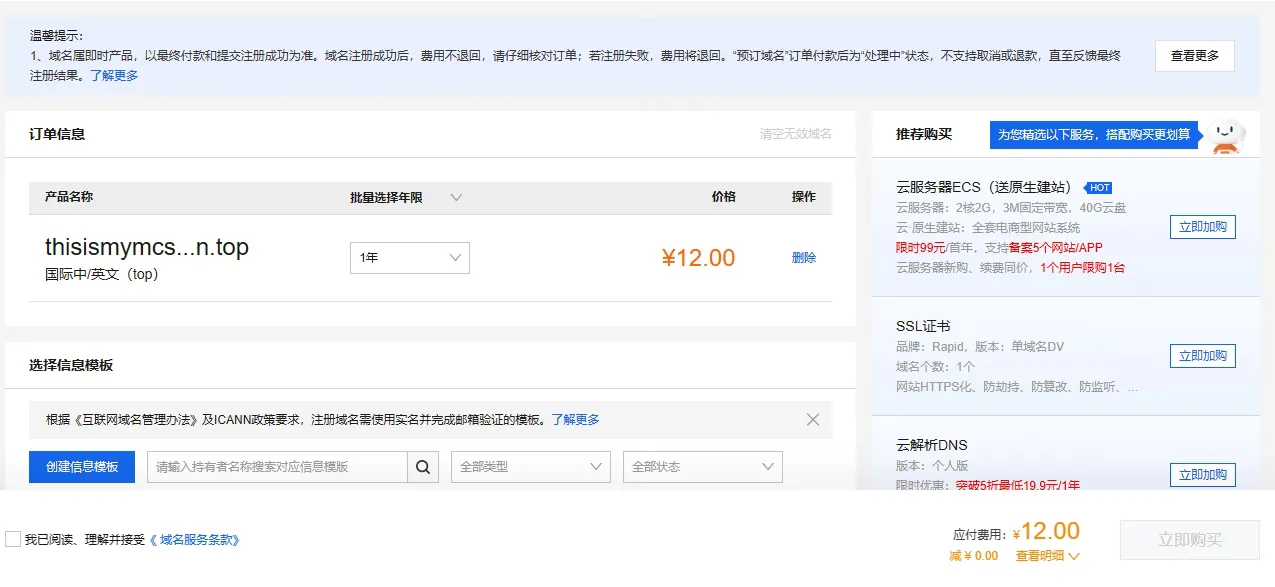This screenshot has height=587, width=1275.
Task: Open the 1年 registration period dropdown
Action: [409, 258]
